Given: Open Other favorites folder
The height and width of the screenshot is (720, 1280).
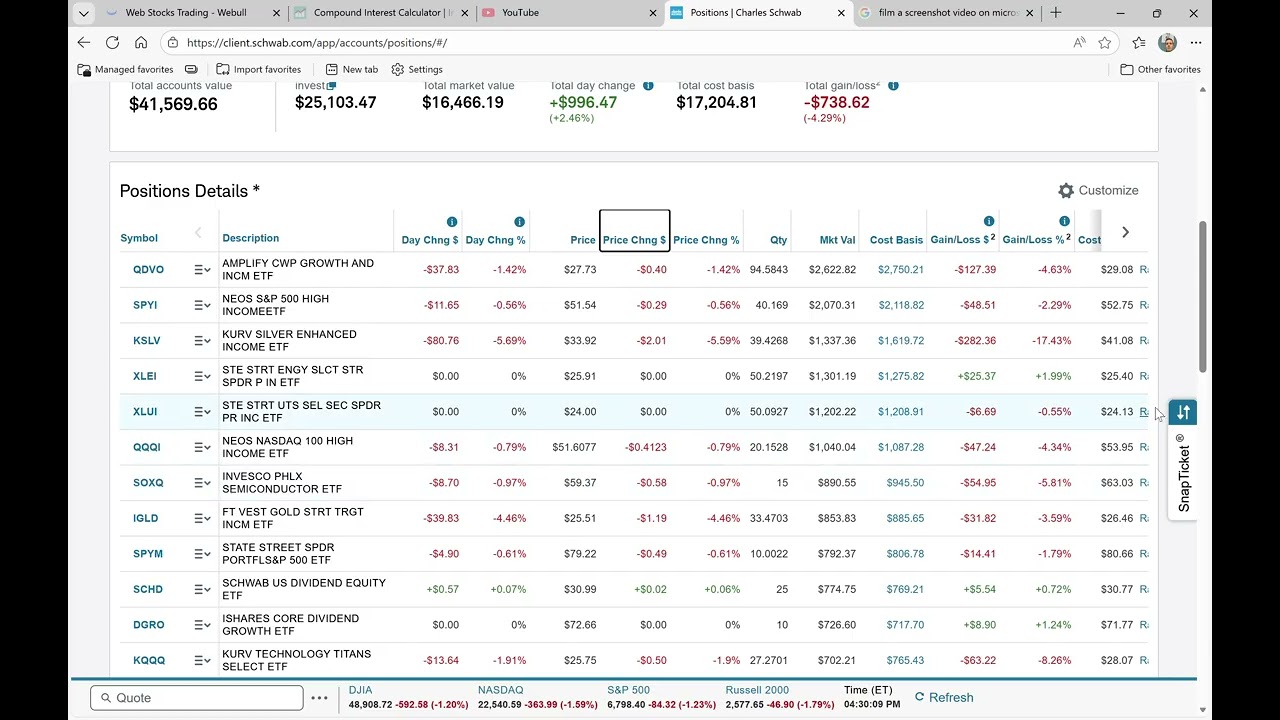Looking at the screenshot, I should pyautogui.click(x=1160, y=69).
